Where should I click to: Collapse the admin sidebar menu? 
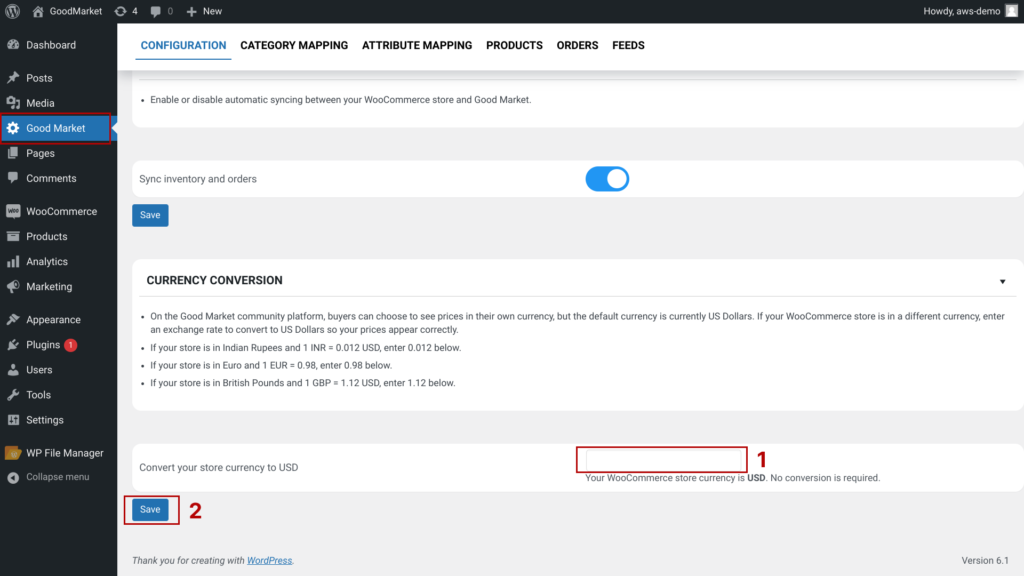tap(57, 477)
